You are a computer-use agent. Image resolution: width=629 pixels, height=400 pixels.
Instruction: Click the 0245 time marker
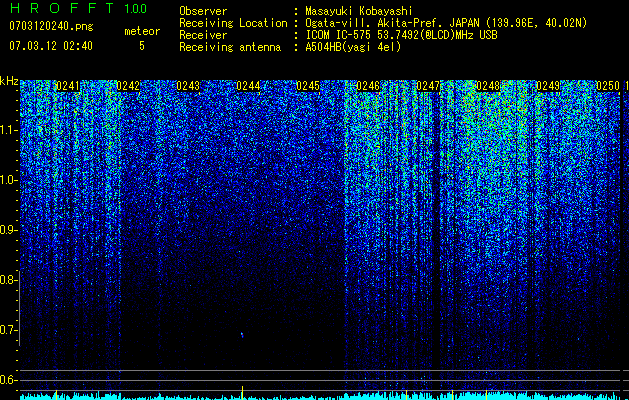(x=308, y=86)
